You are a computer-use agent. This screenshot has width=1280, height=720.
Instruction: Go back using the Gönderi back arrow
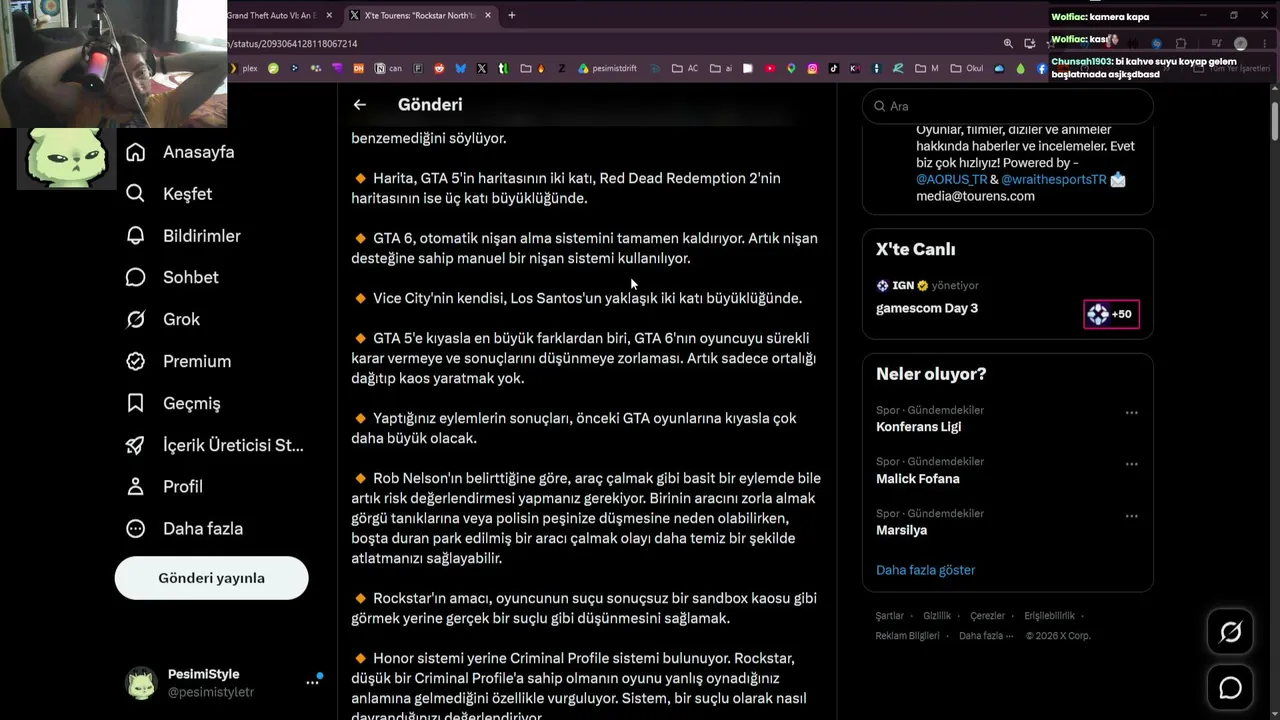click(x=360, y=104)
